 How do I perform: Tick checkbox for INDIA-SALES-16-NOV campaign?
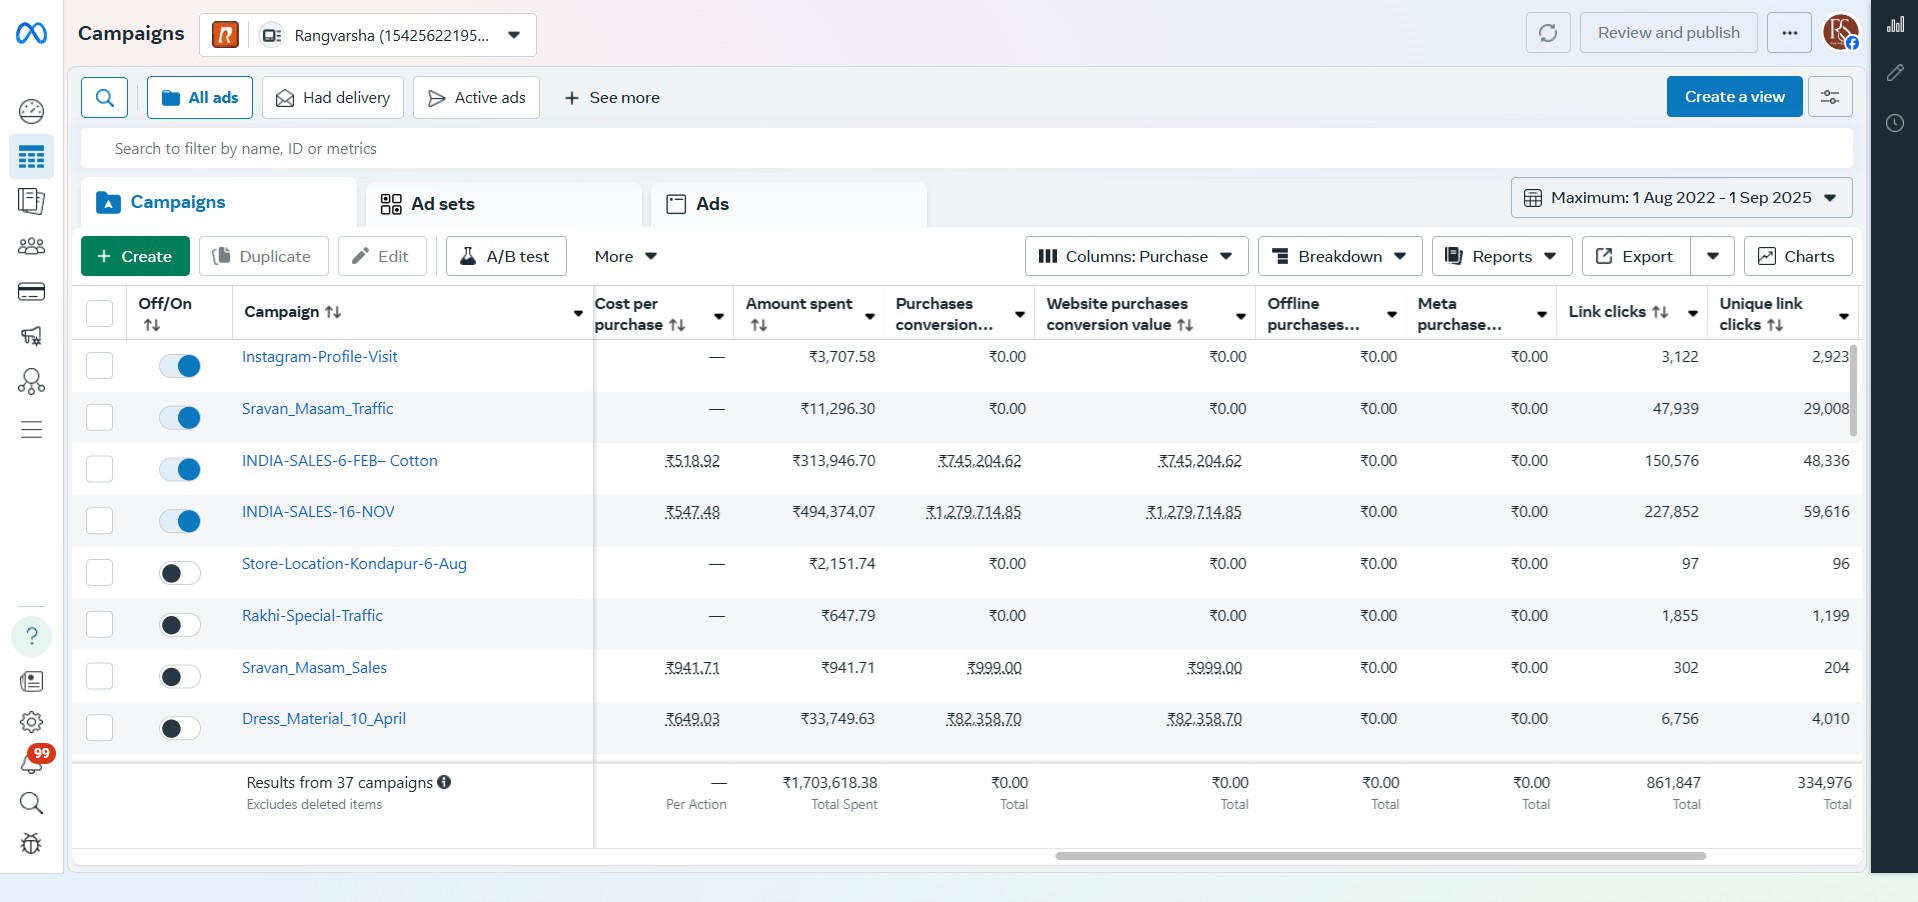99,521
